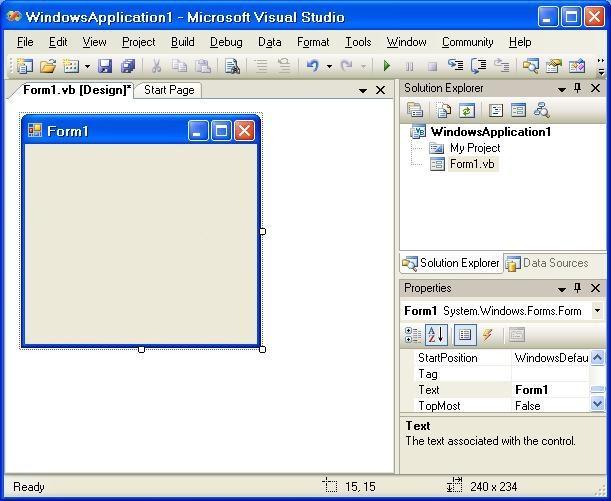
Task: Click the Solution Explorer toolbar icon with magnifier
Action: tap(531, 66)
